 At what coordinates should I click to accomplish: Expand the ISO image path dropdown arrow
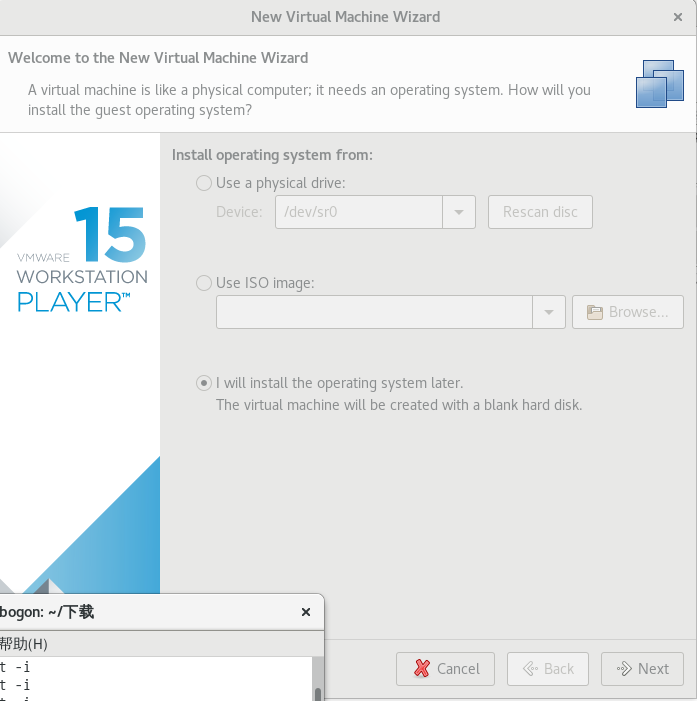[x=549, y=312]
